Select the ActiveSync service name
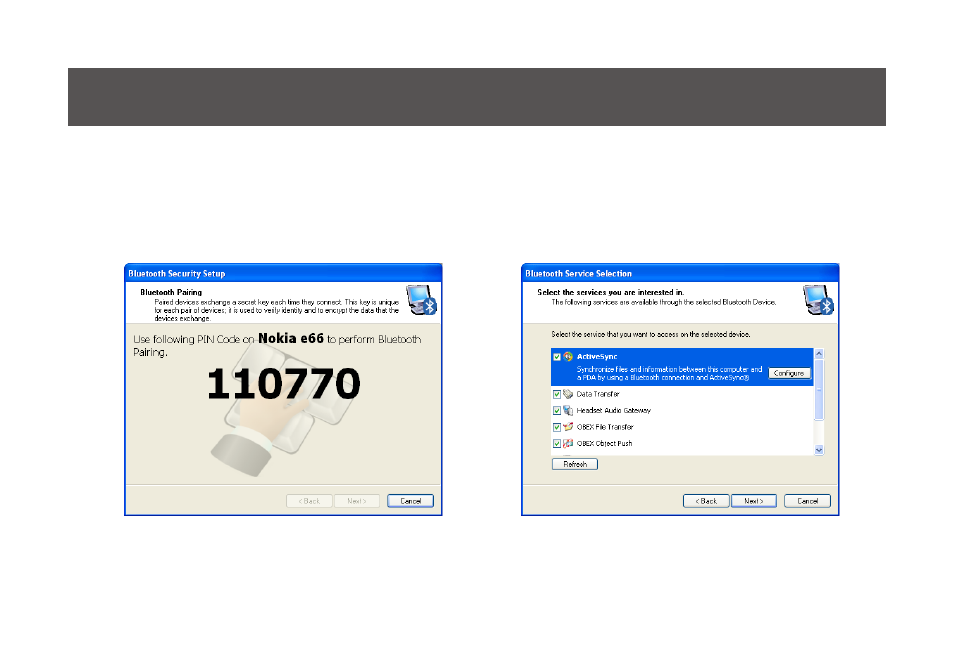The height and width of the screenshot is (664, 954). [x=597, y=357]
